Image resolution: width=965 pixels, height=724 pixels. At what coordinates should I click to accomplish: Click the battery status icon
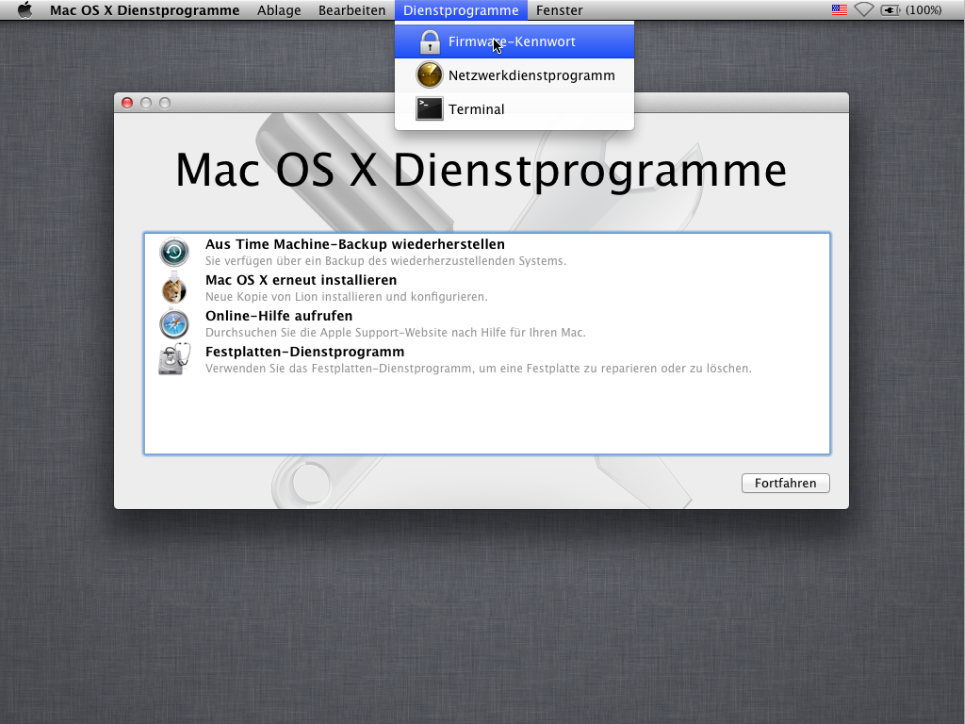click(891, 10)
